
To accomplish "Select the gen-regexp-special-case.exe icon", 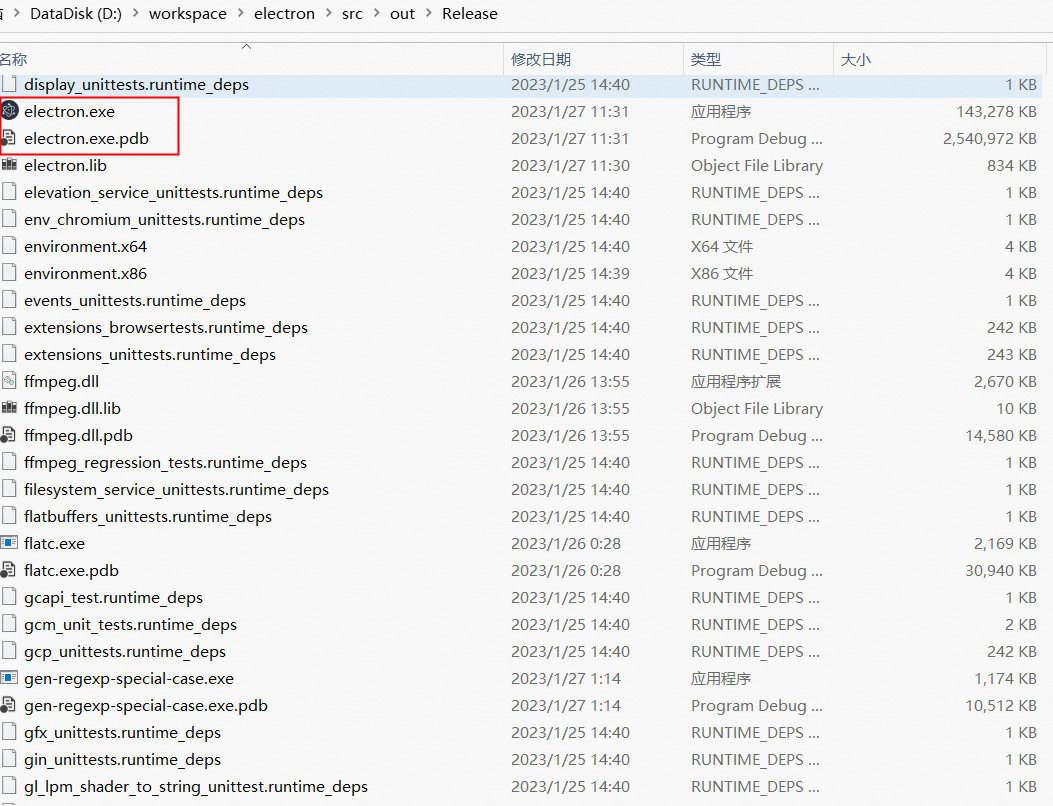I will coord(9,678).
